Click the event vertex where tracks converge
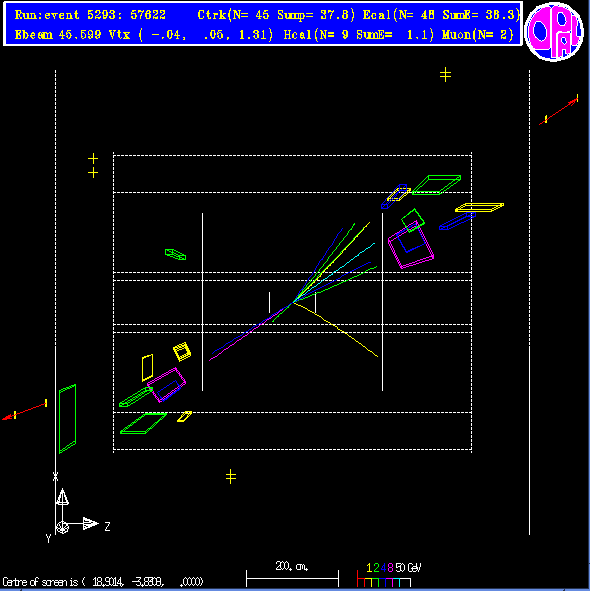The width and height of the screenshot is (590, 591). point(293,302)
